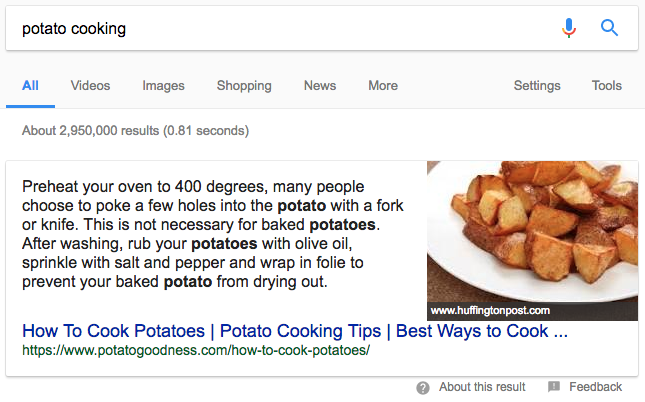Open the Images tab
Screen dimensions: 645x402
click(x=164, y=86)
